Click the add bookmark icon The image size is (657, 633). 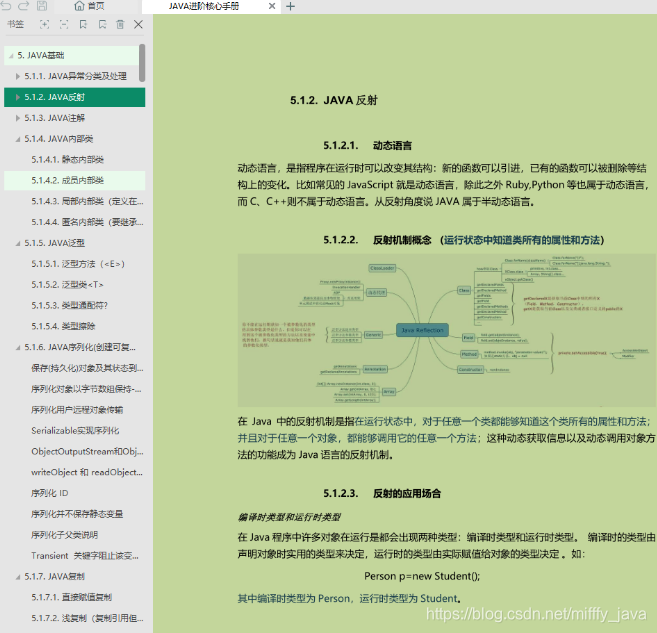(83, 24)
